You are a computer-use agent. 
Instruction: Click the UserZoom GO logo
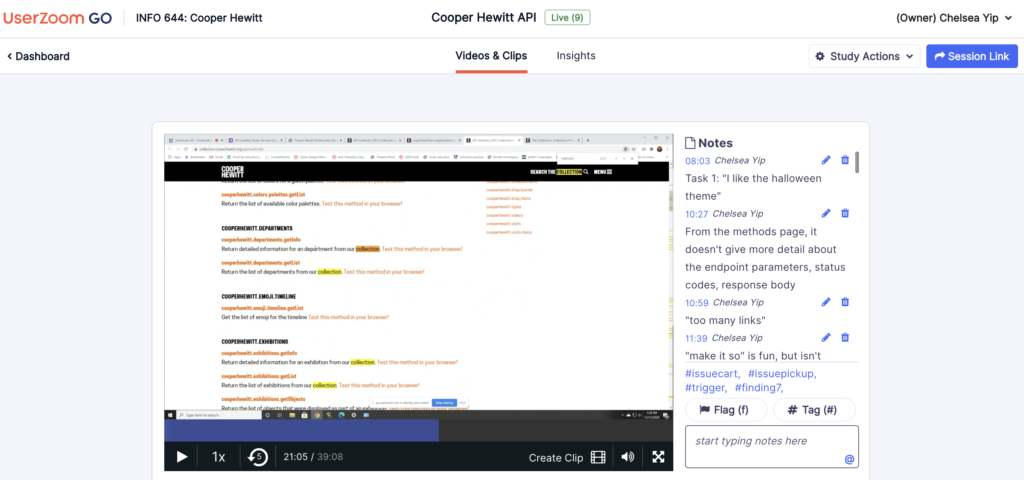(57, 18)
